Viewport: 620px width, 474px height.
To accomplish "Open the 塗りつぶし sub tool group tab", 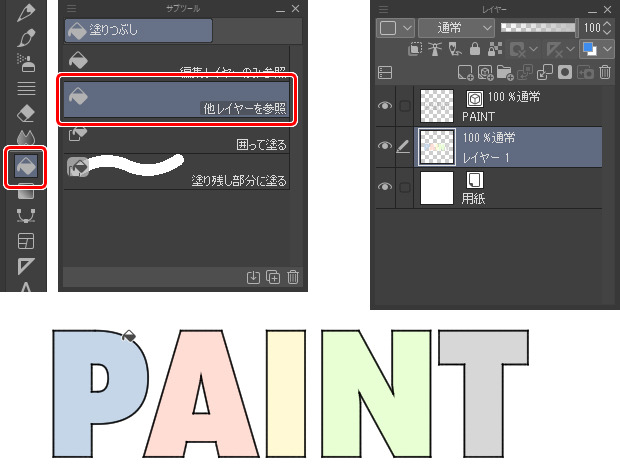I will tap(138, 30).
